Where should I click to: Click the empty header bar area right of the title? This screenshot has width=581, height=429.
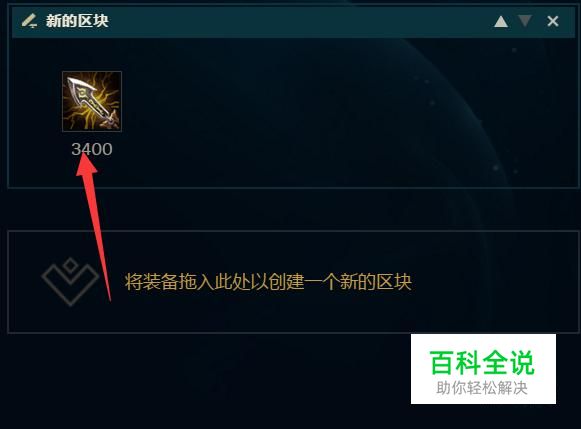click(x=296, y=21)
